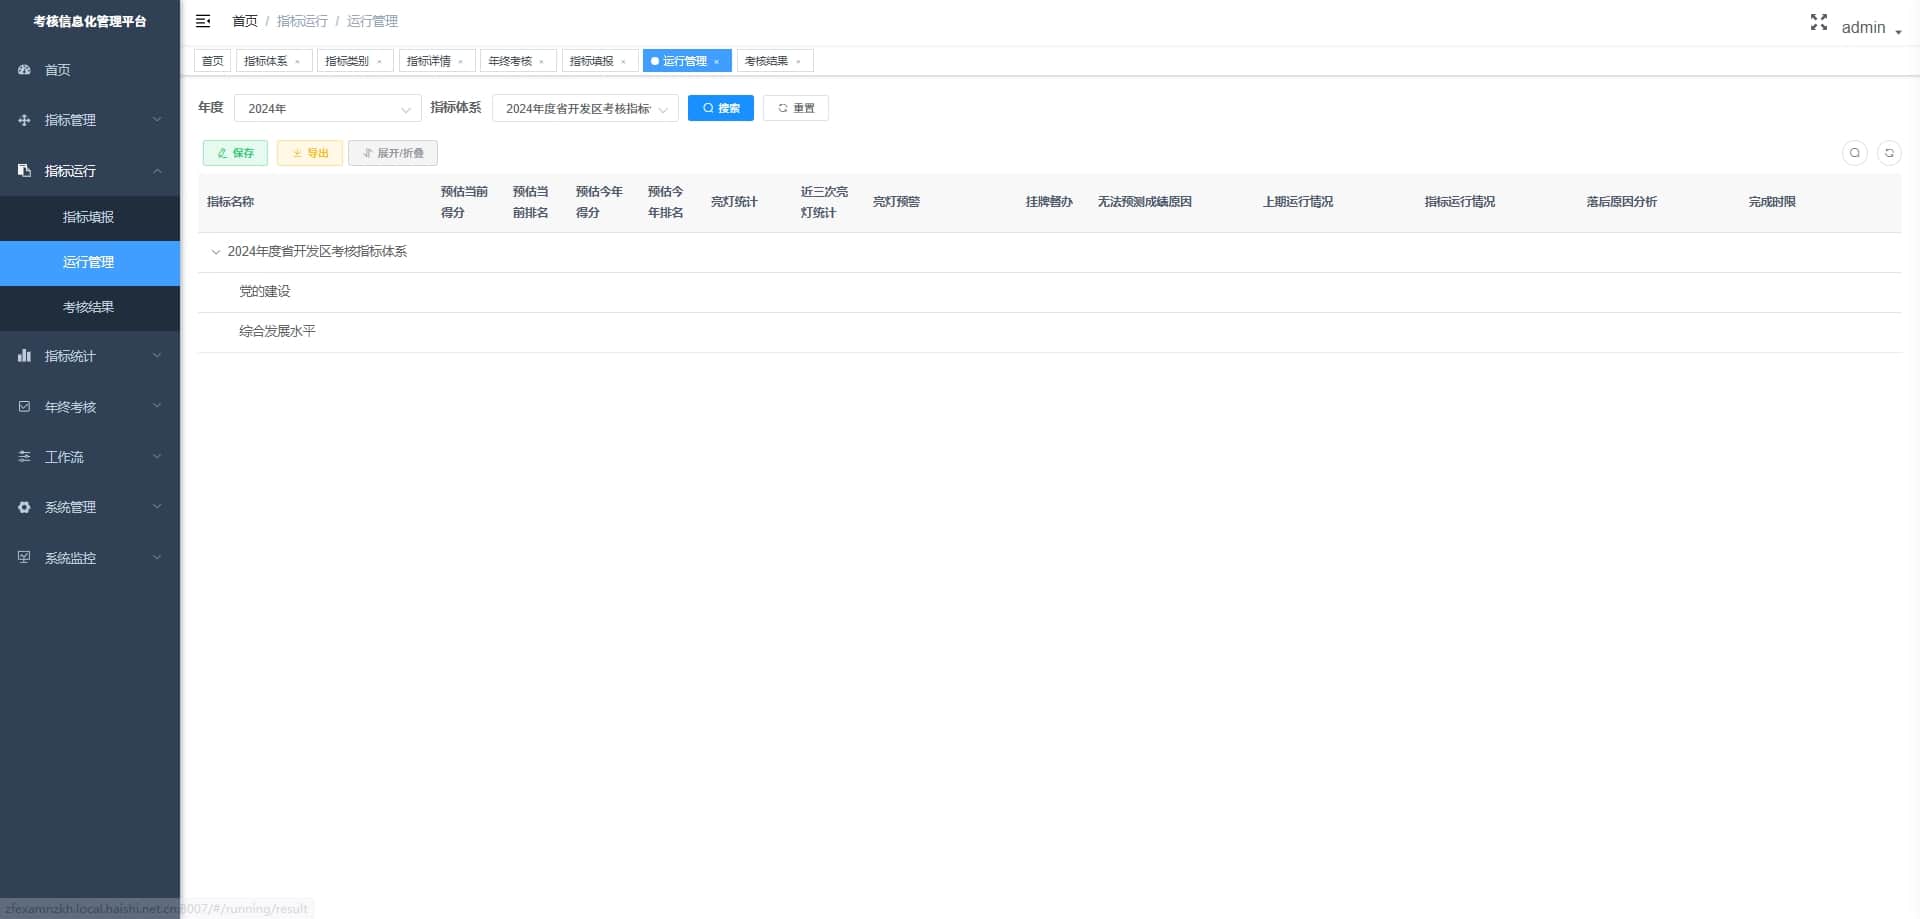
Task: Click the green 保存 button
Action: [235, 153]
